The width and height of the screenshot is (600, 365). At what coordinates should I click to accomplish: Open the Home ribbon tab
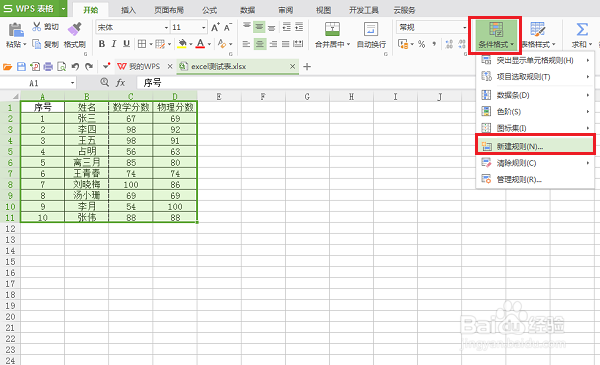pos(91,10)
